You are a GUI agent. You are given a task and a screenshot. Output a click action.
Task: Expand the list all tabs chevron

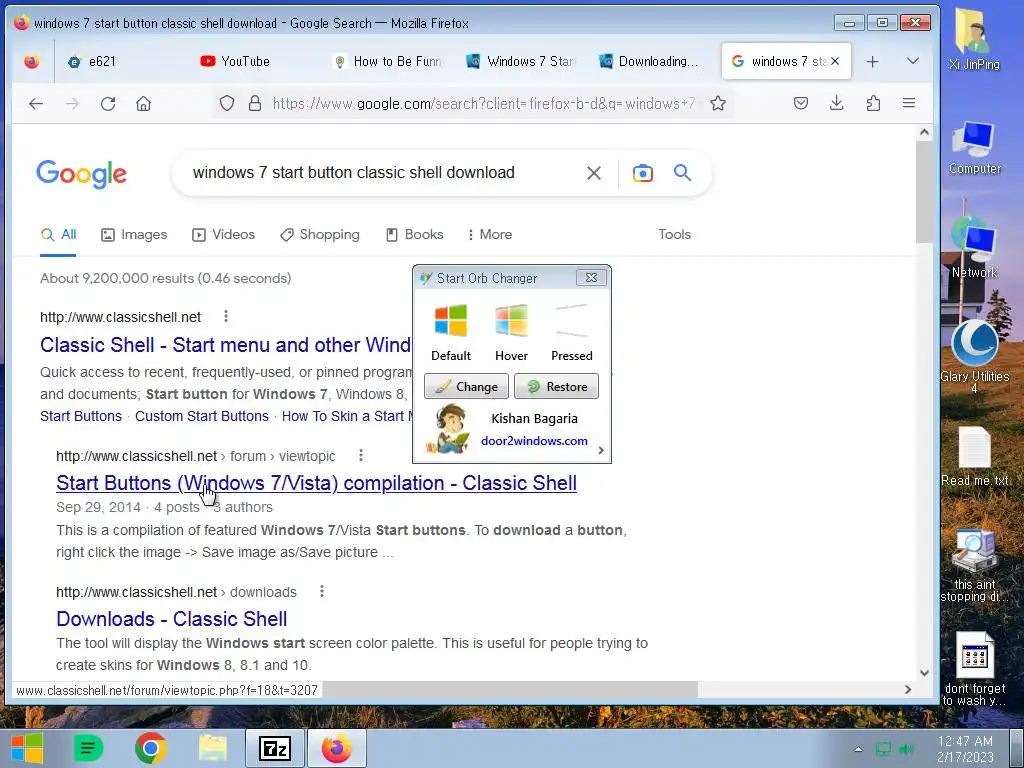[x=913, y=61]
